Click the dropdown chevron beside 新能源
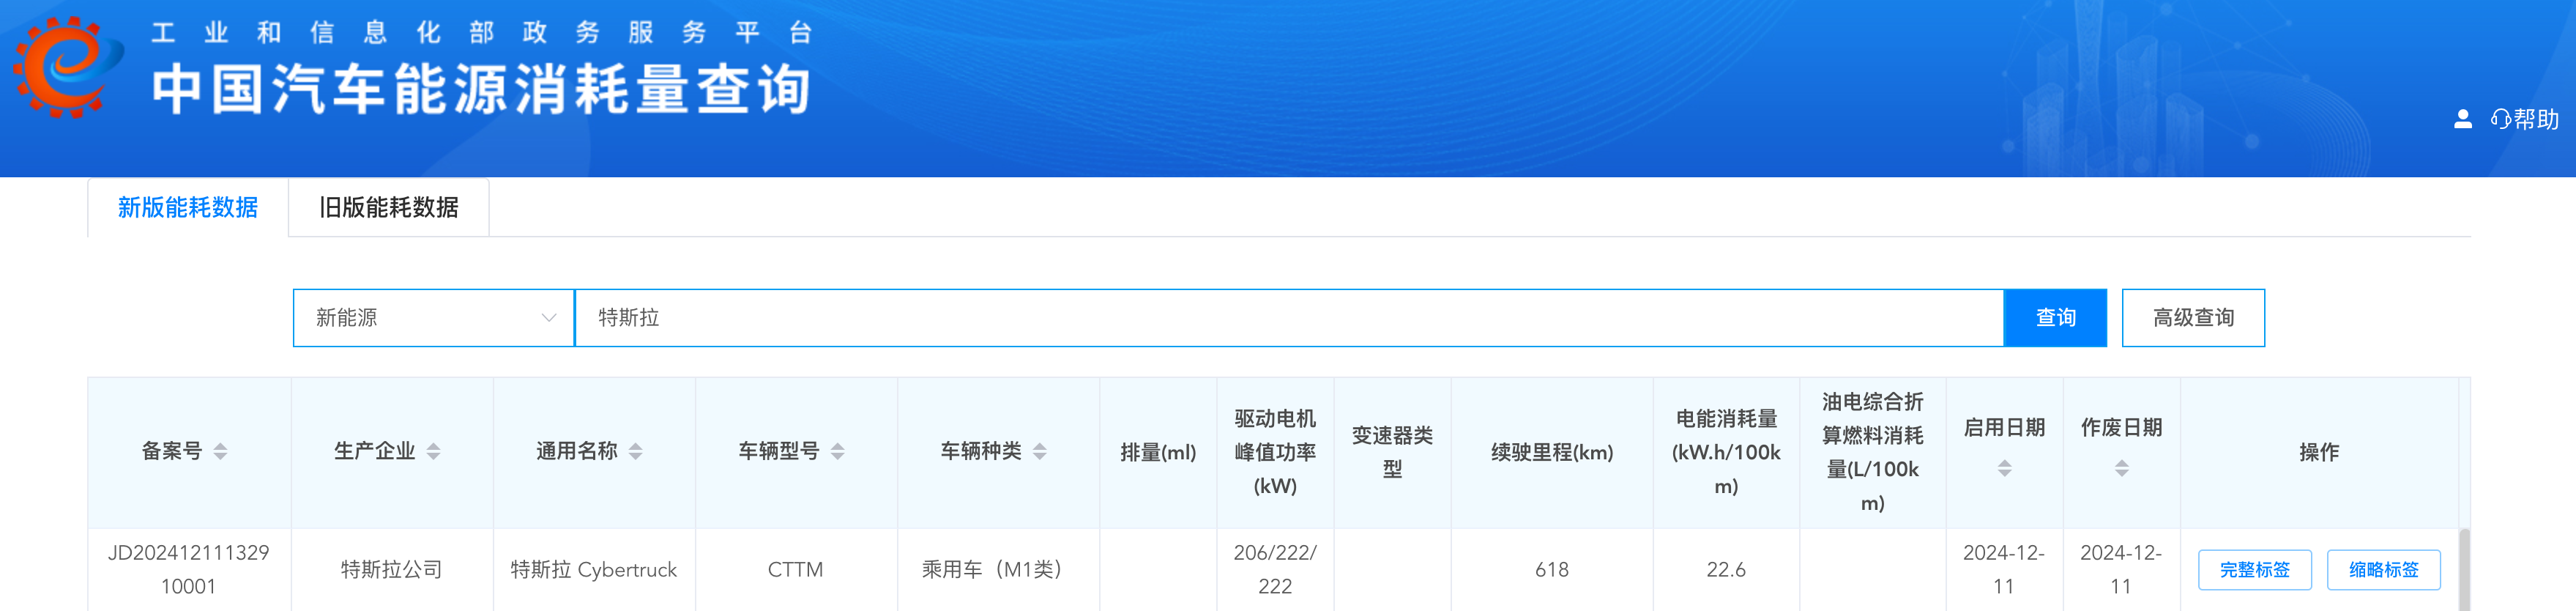Image resolution: width=2576 pixels, height=611 pixels. (x=548, y=318)
